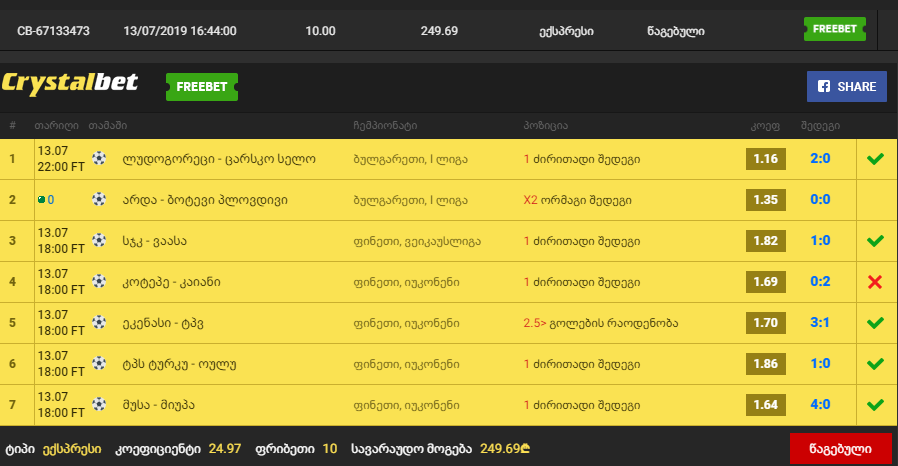
Task: Click soccer ball icon for ეკენასი - ტპვ match
Action: [x=99, y=322]
